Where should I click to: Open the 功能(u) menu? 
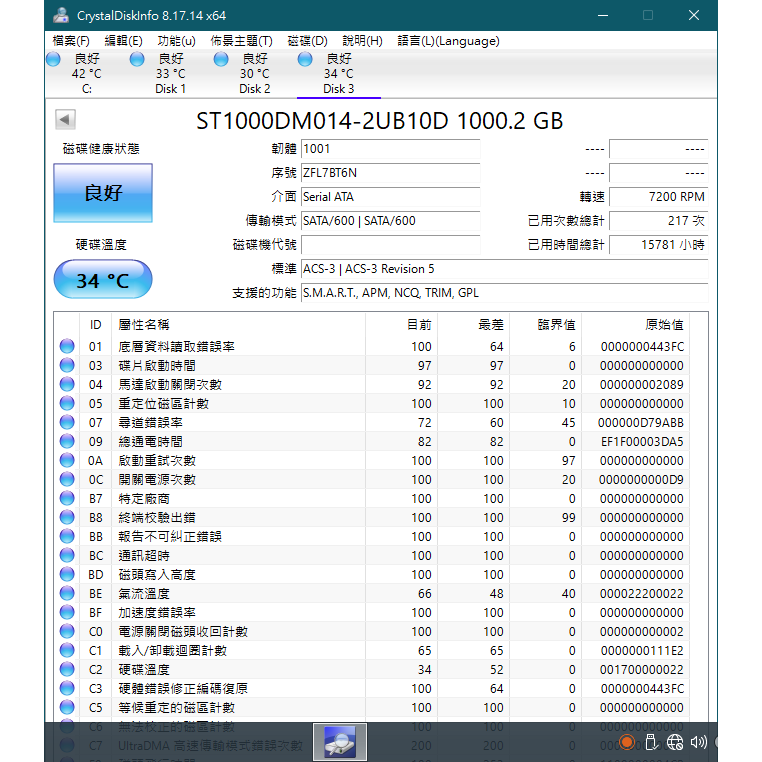(176, 41)
